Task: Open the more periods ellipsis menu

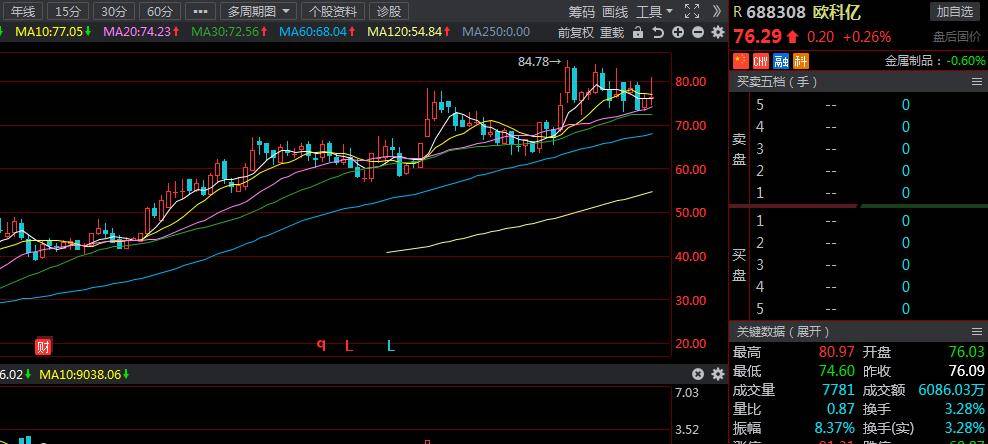Action: click(201, 11)
